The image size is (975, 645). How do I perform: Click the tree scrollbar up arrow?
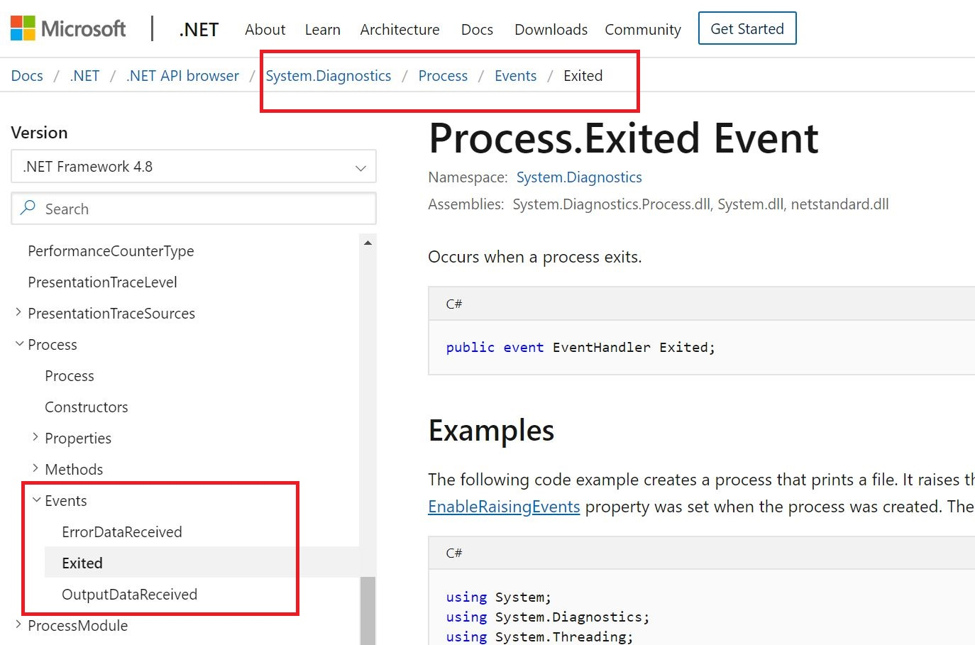pyautogui.click(x=368, y=243)
